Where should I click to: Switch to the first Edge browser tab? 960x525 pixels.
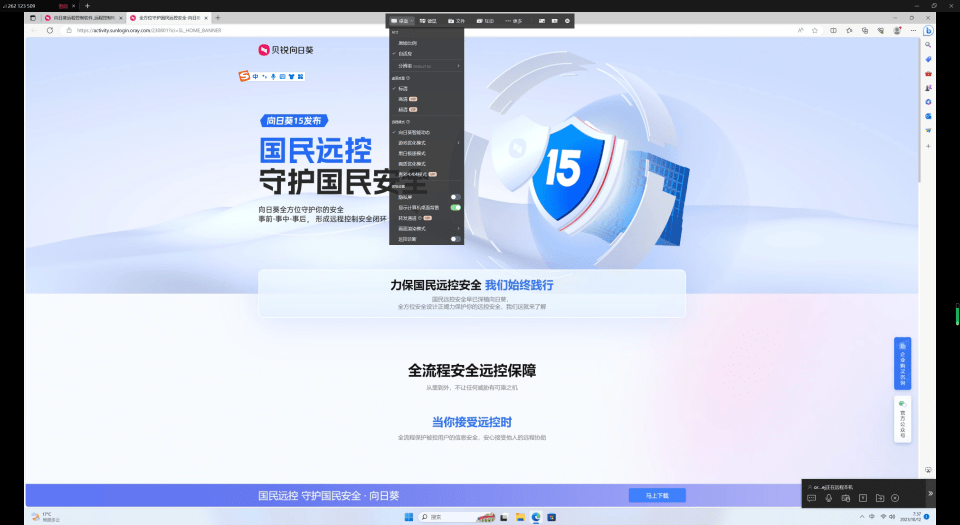(81, 18)
